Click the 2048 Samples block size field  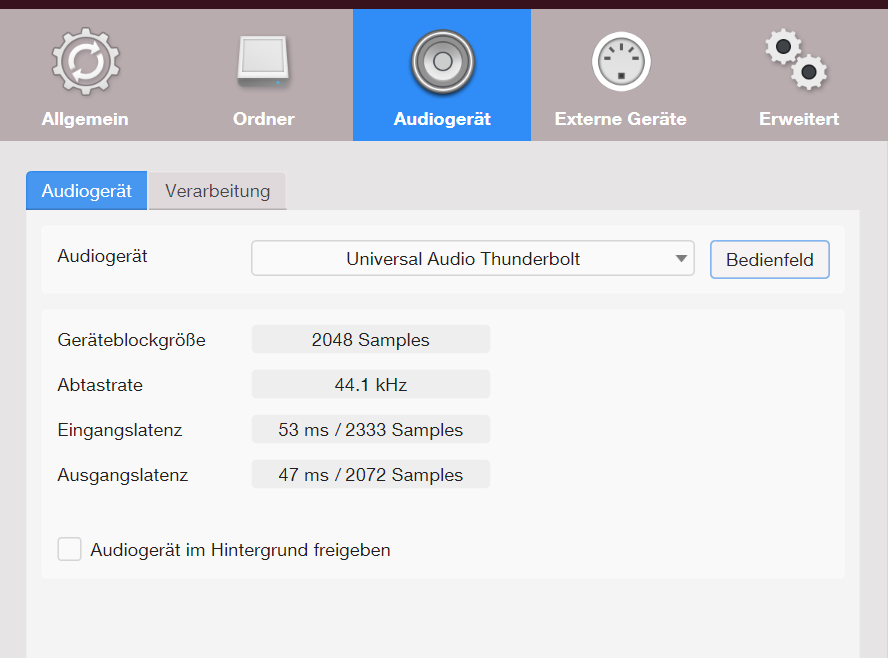pos(371,339)
